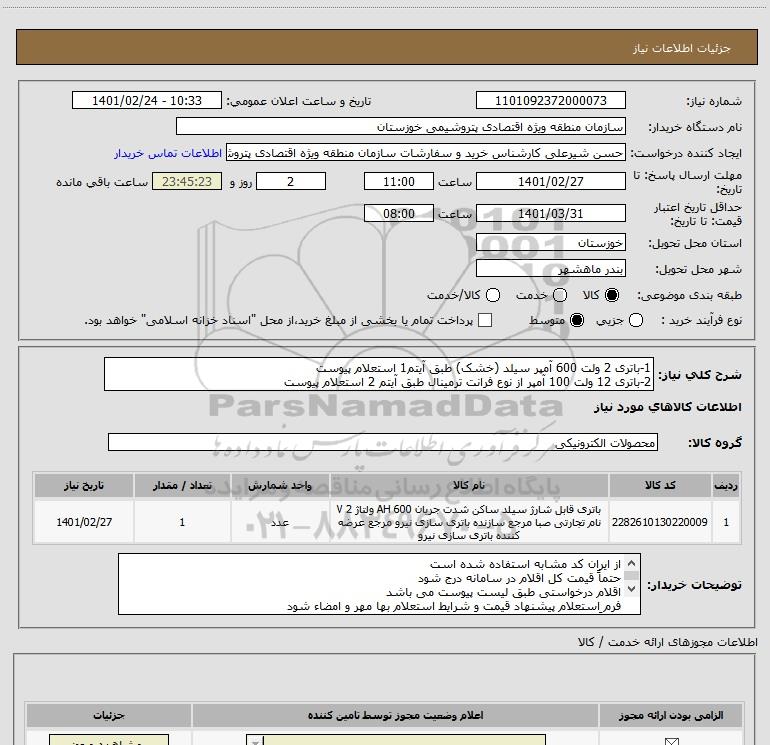This screenshot has width=770, height=745.
Task: Click the تعداد / مقدار column header
Action: 182,485
